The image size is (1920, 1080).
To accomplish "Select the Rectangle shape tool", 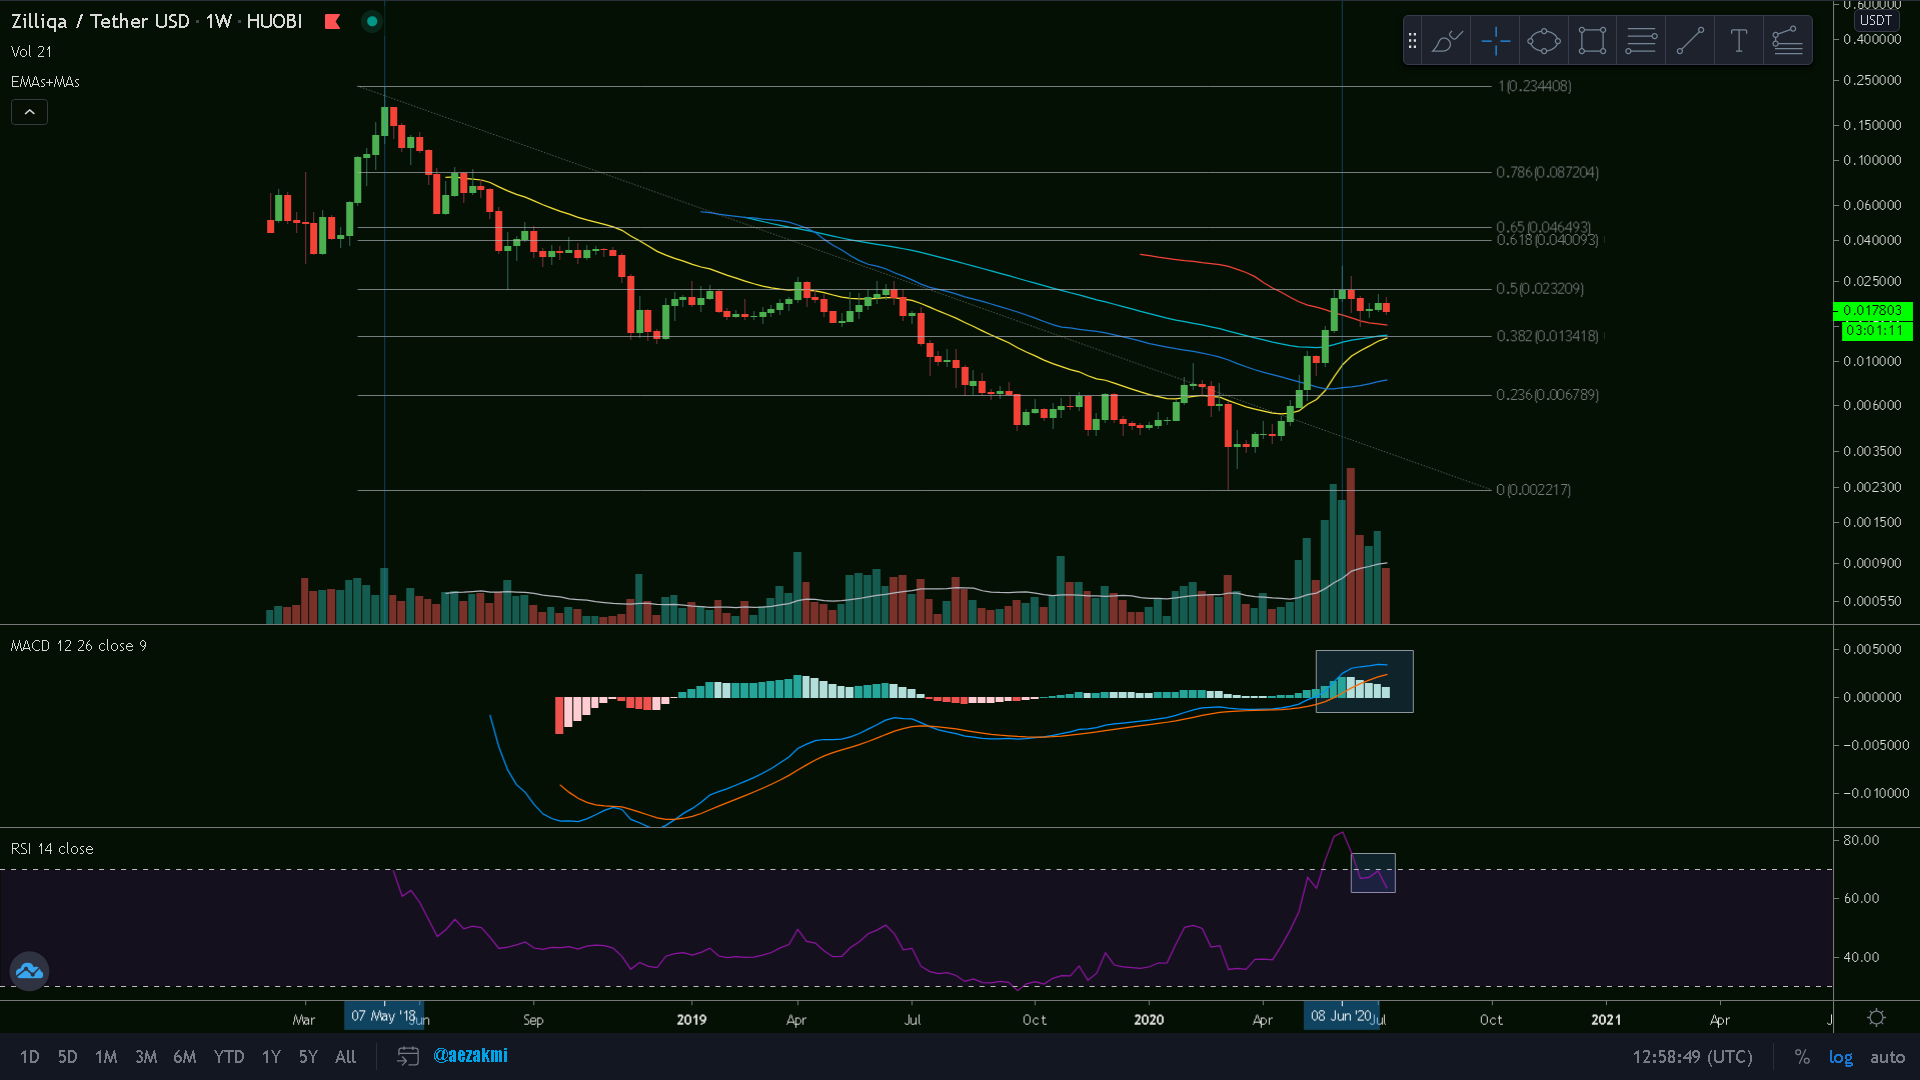I will pyautogui.click(x=1592, y=41).
